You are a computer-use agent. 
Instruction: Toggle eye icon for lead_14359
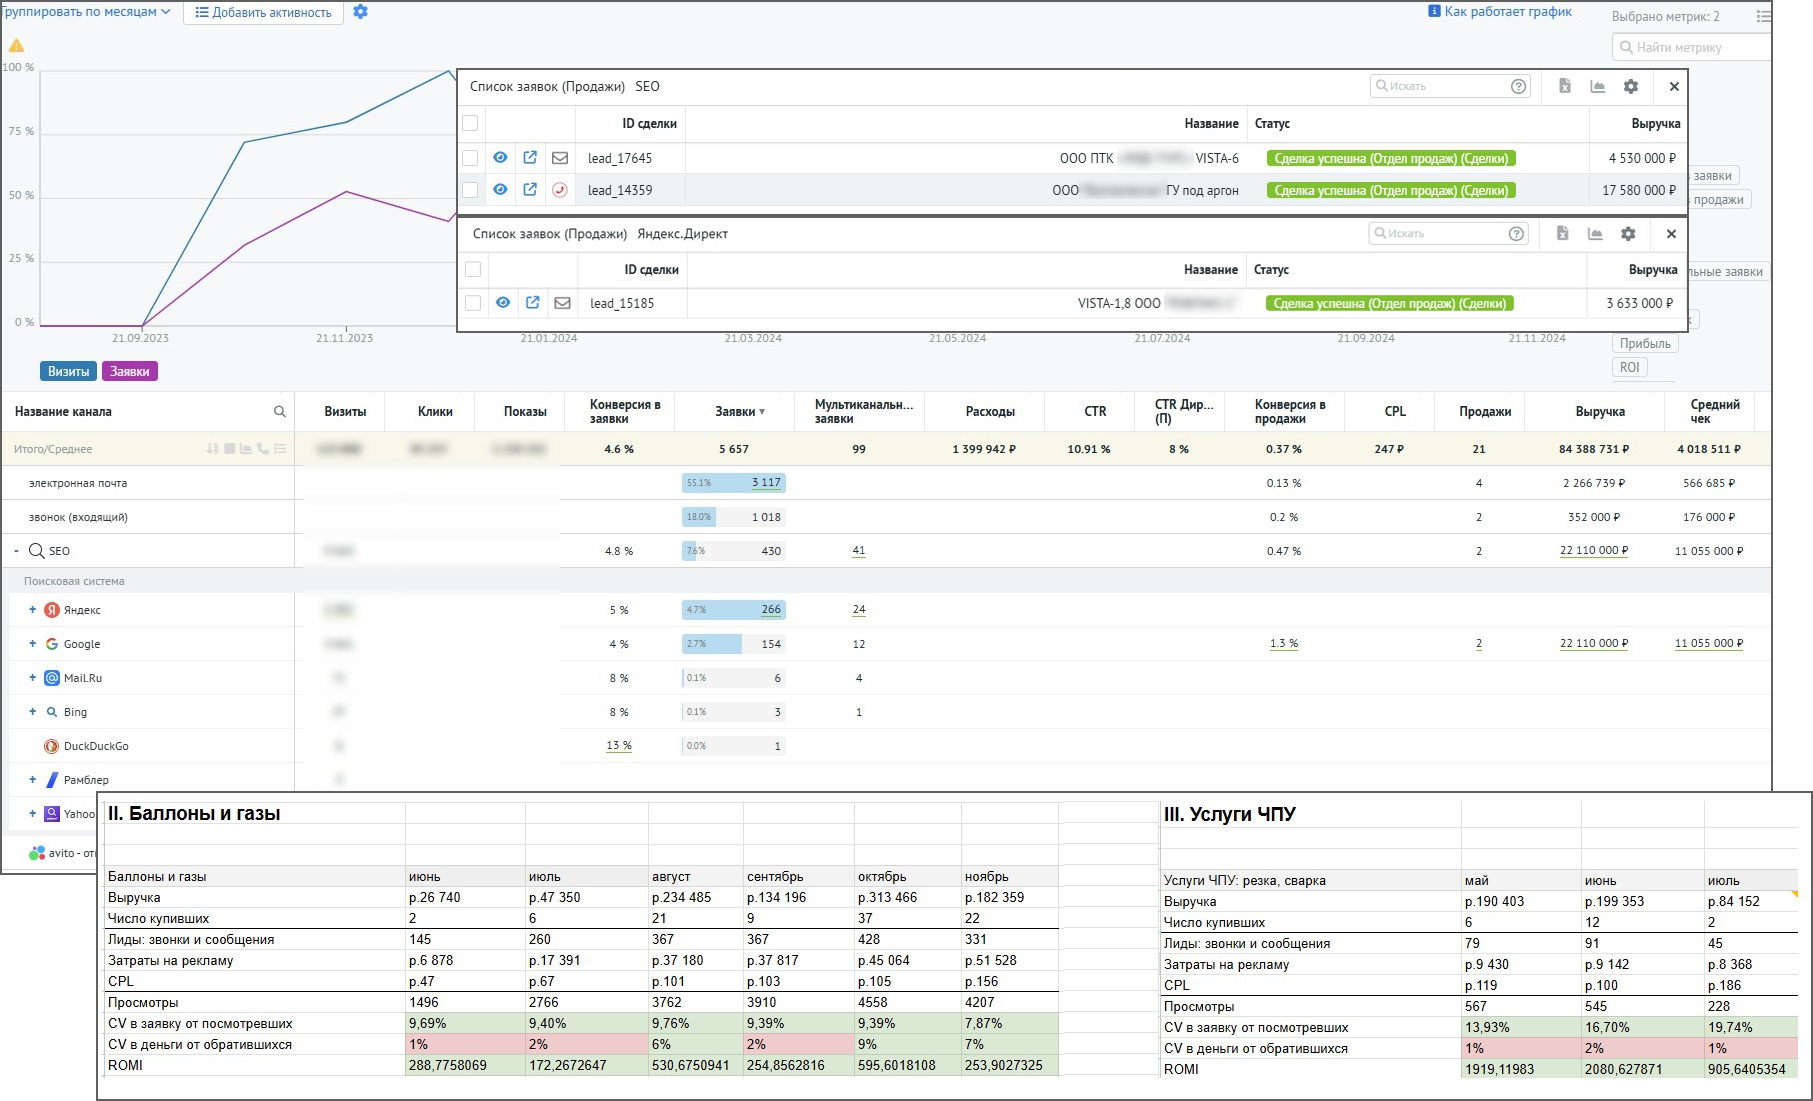500,190
